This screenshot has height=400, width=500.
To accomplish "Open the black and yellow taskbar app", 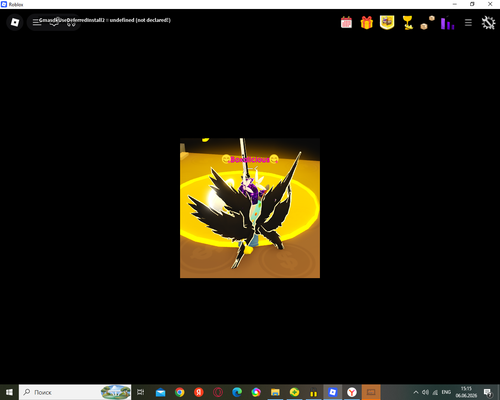I will click(x=313, y=392).
